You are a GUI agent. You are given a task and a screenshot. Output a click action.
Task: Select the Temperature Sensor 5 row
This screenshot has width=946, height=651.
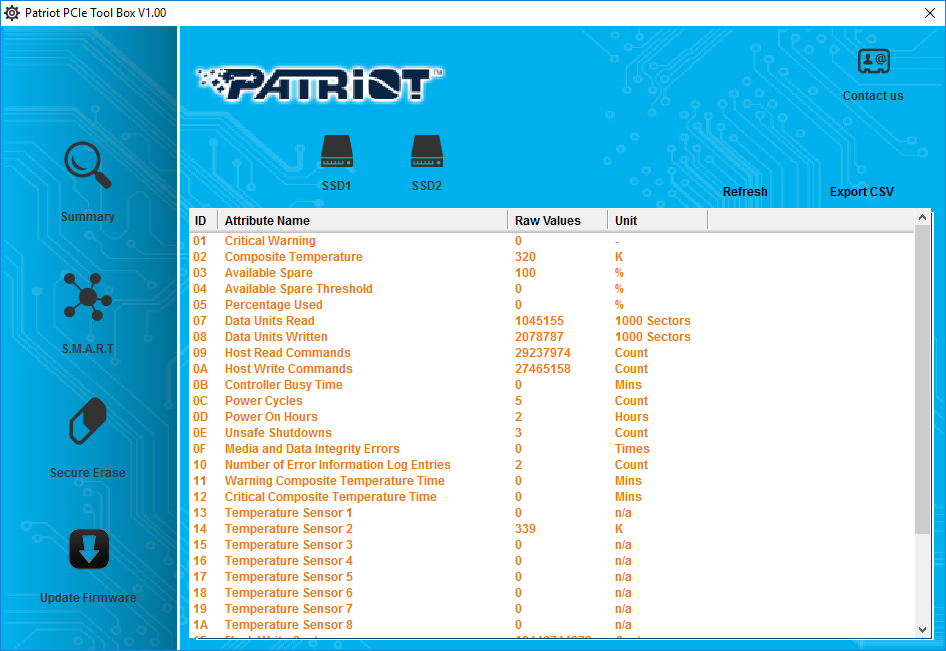point(551,577)
